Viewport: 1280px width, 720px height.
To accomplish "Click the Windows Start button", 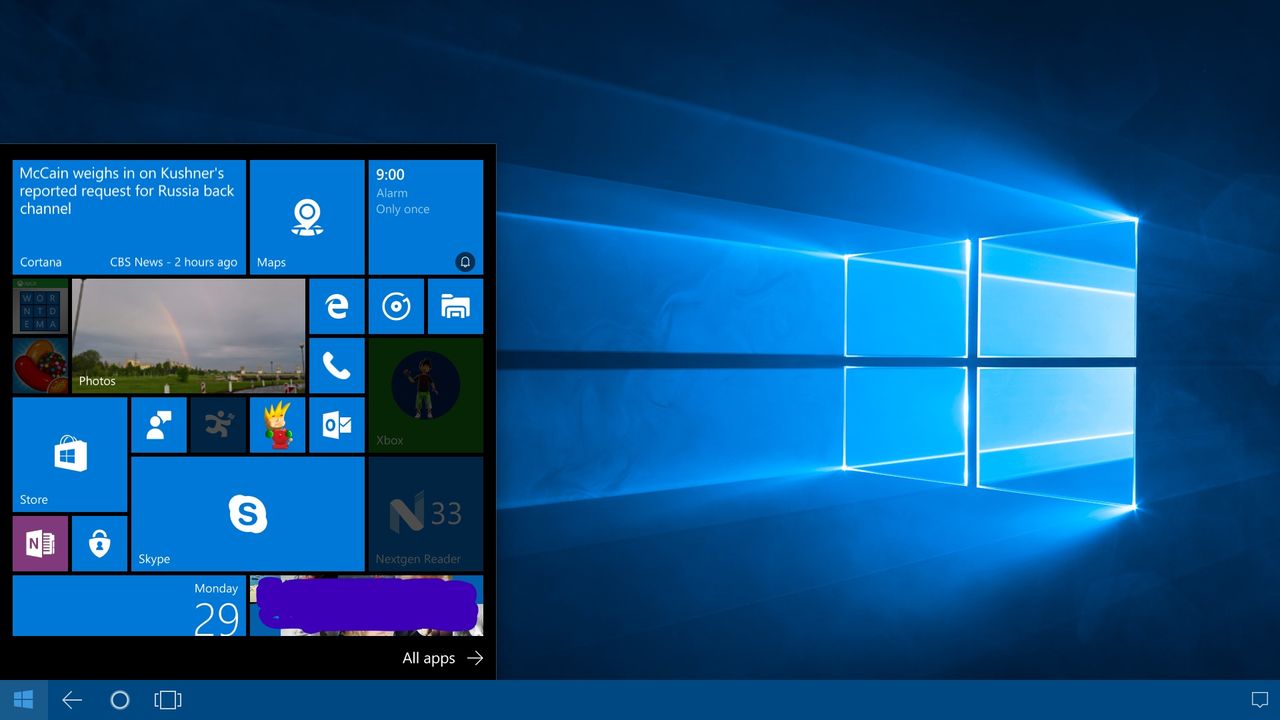I will pyautogui.click(x=24, y=700).
